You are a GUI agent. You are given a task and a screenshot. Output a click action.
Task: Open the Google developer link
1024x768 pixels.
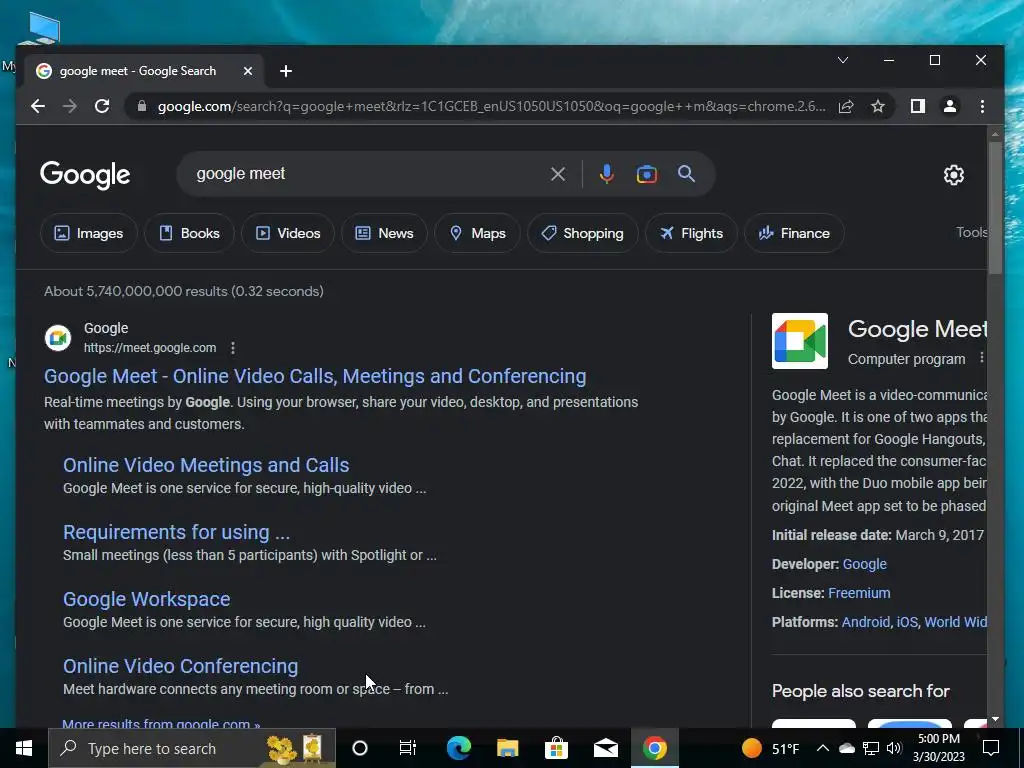tap(865, 564)
